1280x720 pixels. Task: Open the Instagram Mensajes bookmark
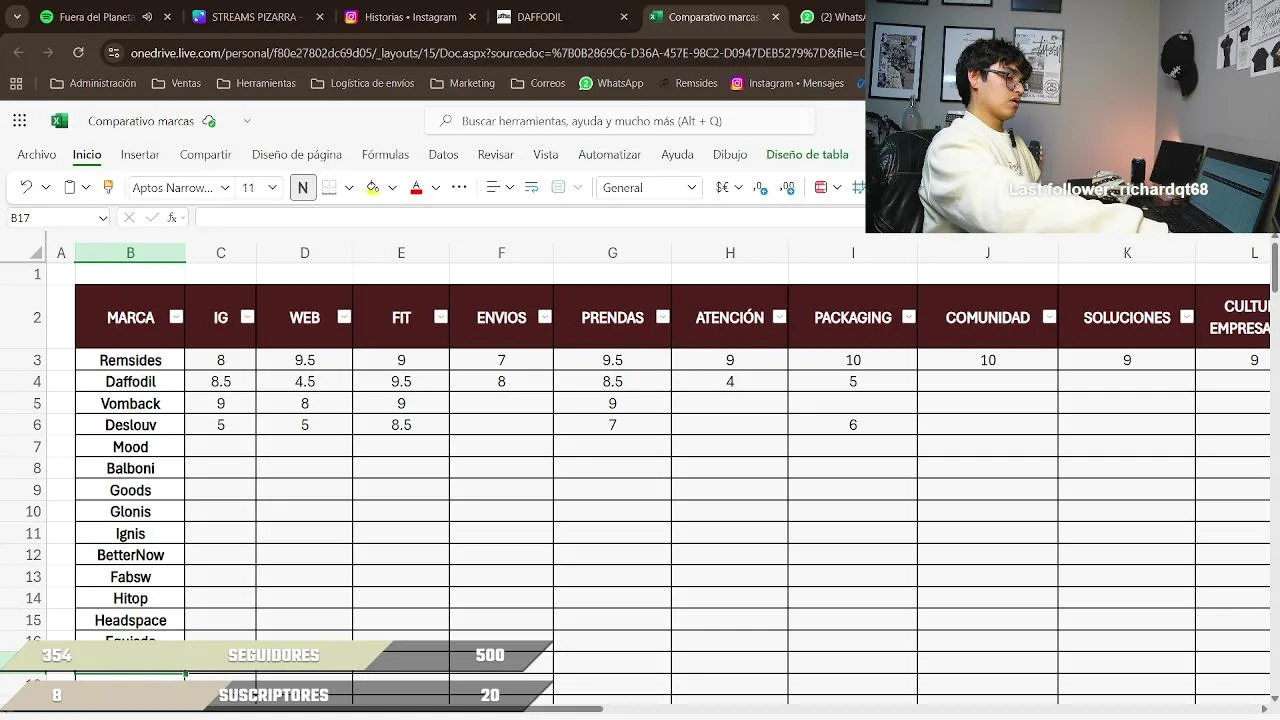pyautogui.click(x=787, y=83)
